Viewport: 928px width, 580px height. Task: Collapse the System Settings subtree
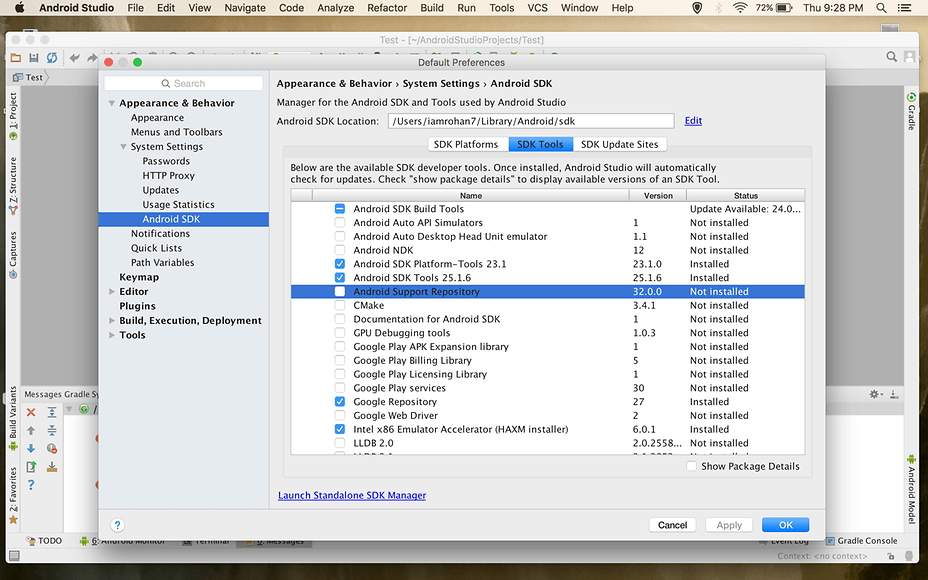(123, 147)
